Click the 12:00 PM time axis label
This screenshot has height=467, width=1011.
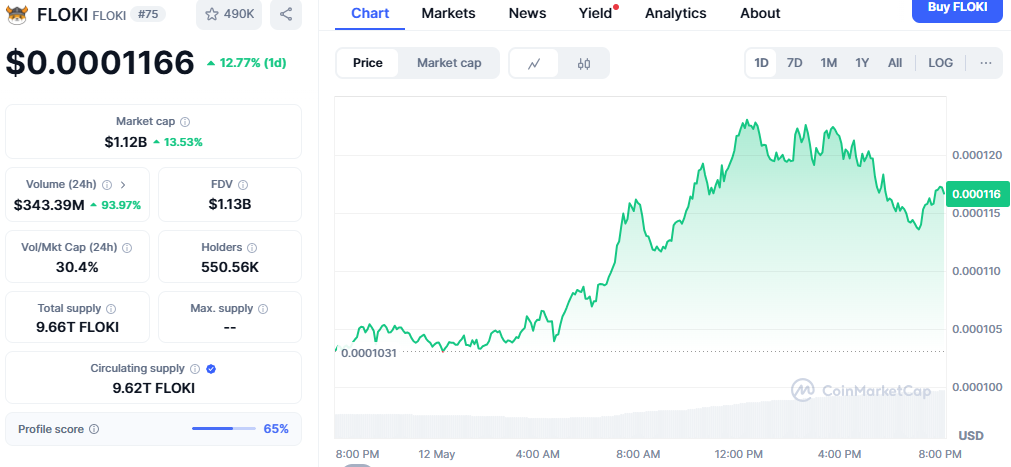click(739, 454)
